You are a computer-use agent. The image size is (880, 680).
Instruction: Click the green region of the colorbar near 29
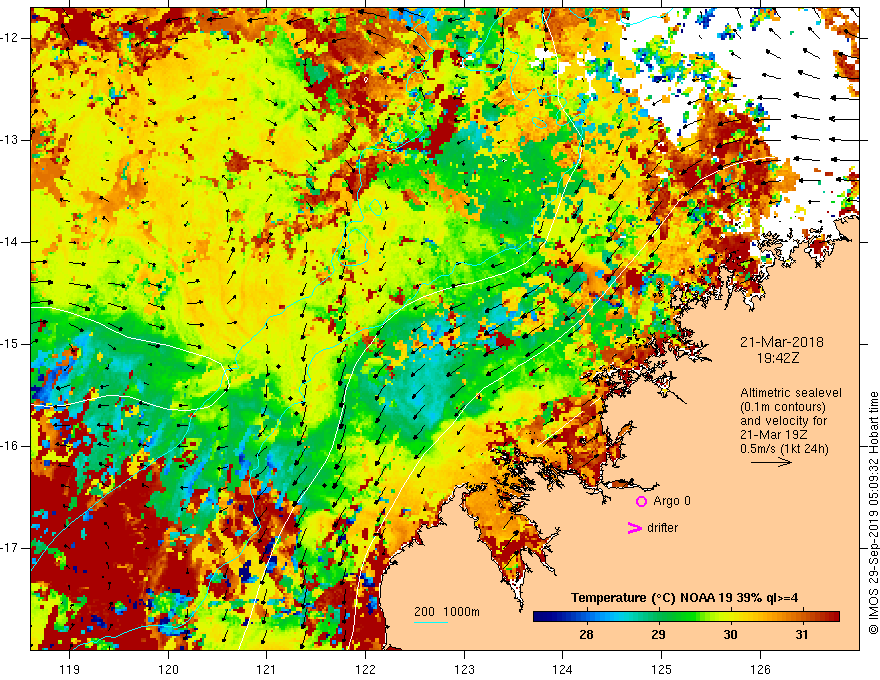coord(658,617)
